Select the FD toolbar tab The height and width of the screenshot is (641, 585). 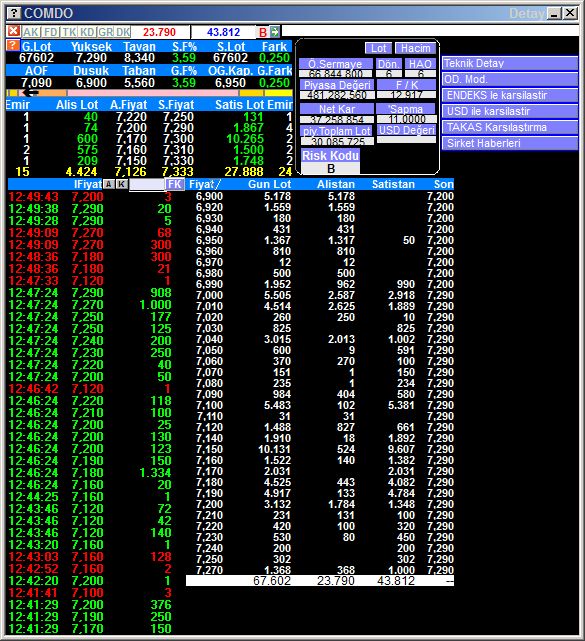(x=51, y=32)
